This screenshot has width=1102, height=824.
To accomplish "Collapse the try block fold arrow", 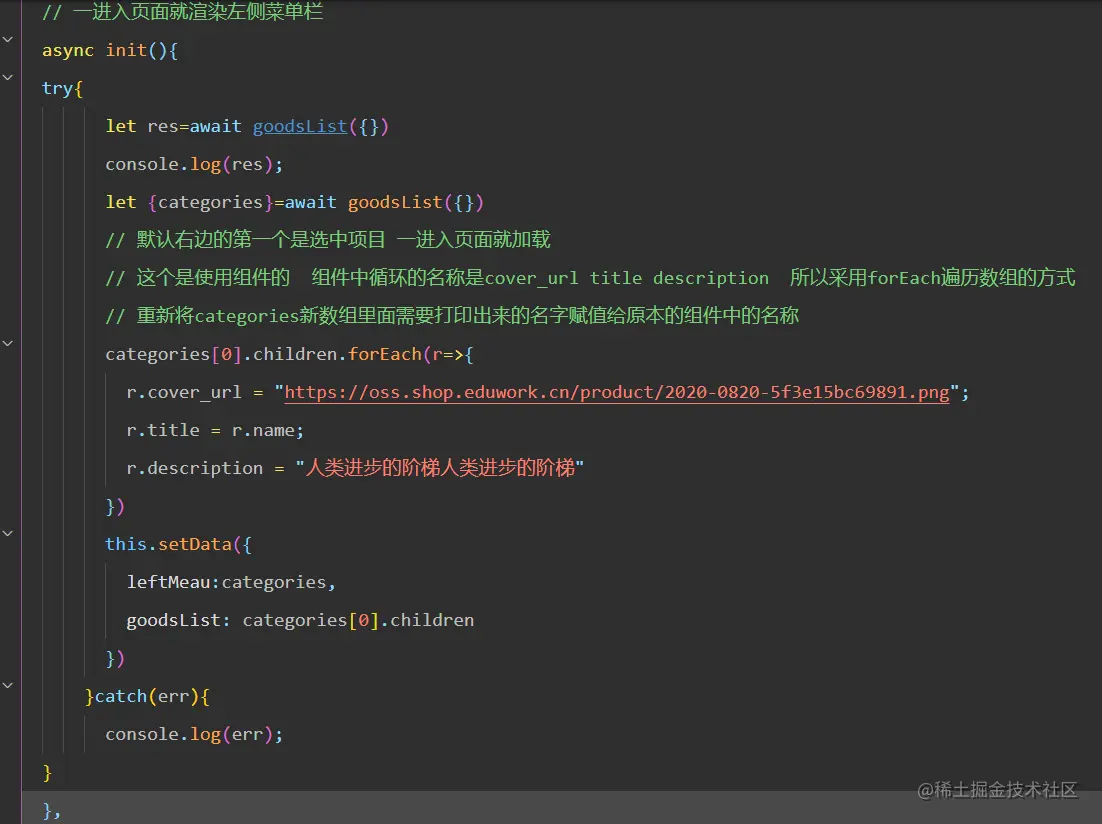I will [x=8, y=77].
